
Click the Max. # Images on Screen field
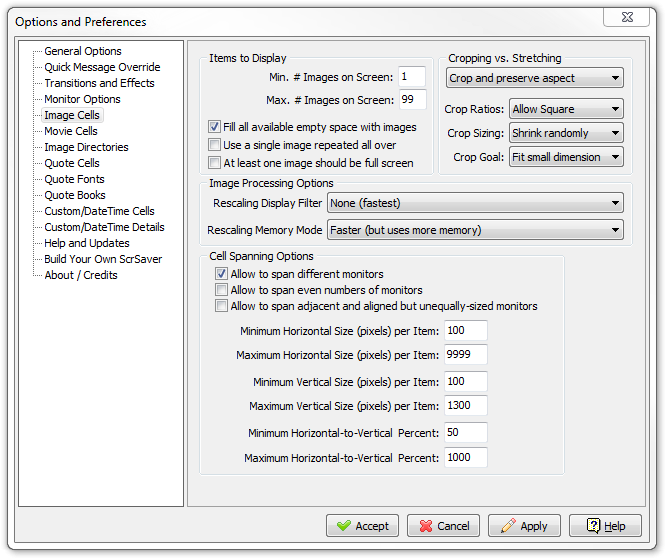(412, 100)
